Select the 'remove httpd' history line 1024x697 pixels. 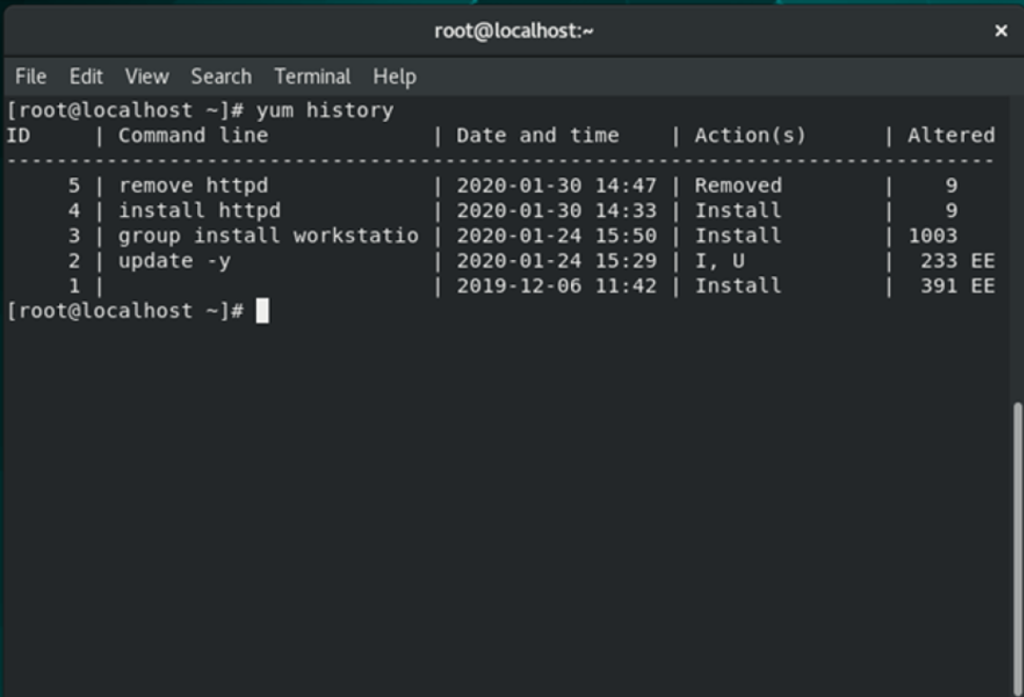193,185
